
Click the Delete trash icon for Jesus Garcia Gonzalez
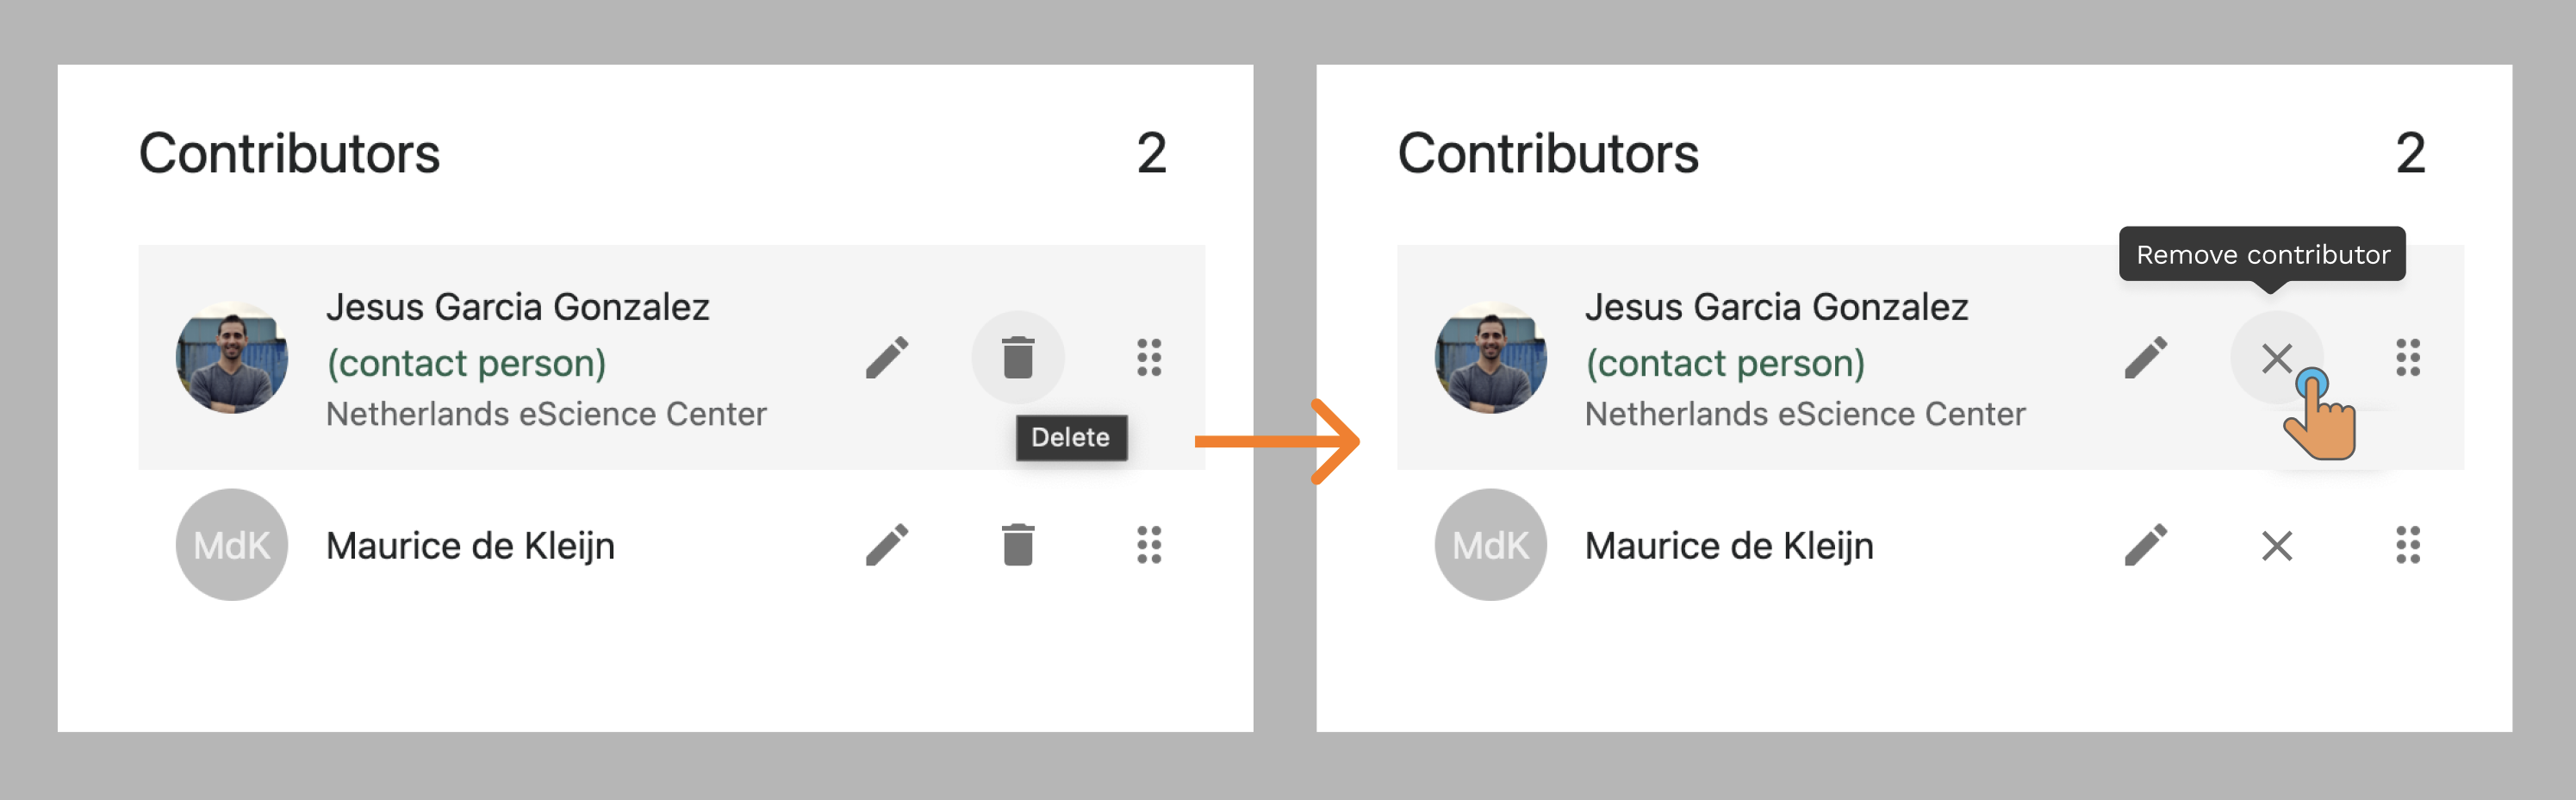1018,357
